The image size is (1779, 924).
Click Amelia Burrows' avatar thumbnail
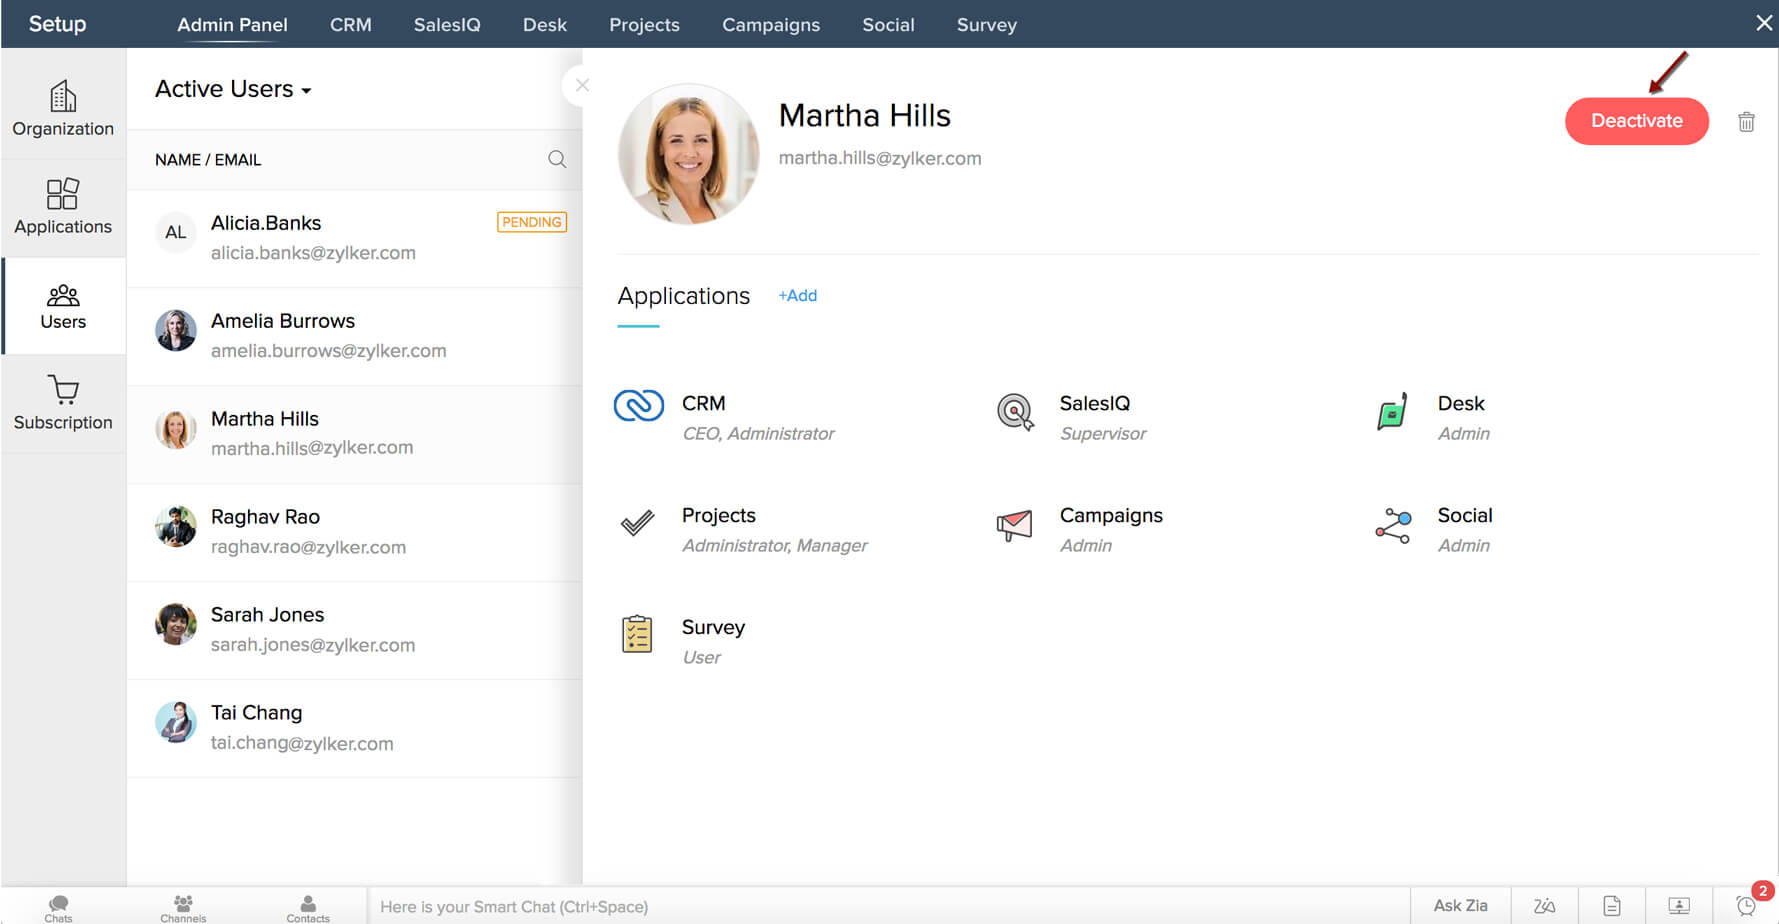176,330
